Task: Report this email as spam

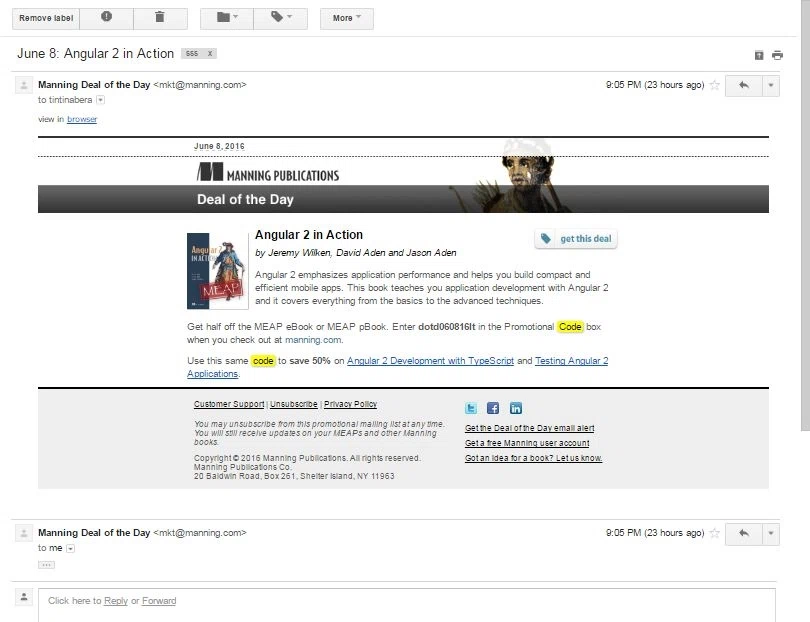Action: click(x=106, y=18)
